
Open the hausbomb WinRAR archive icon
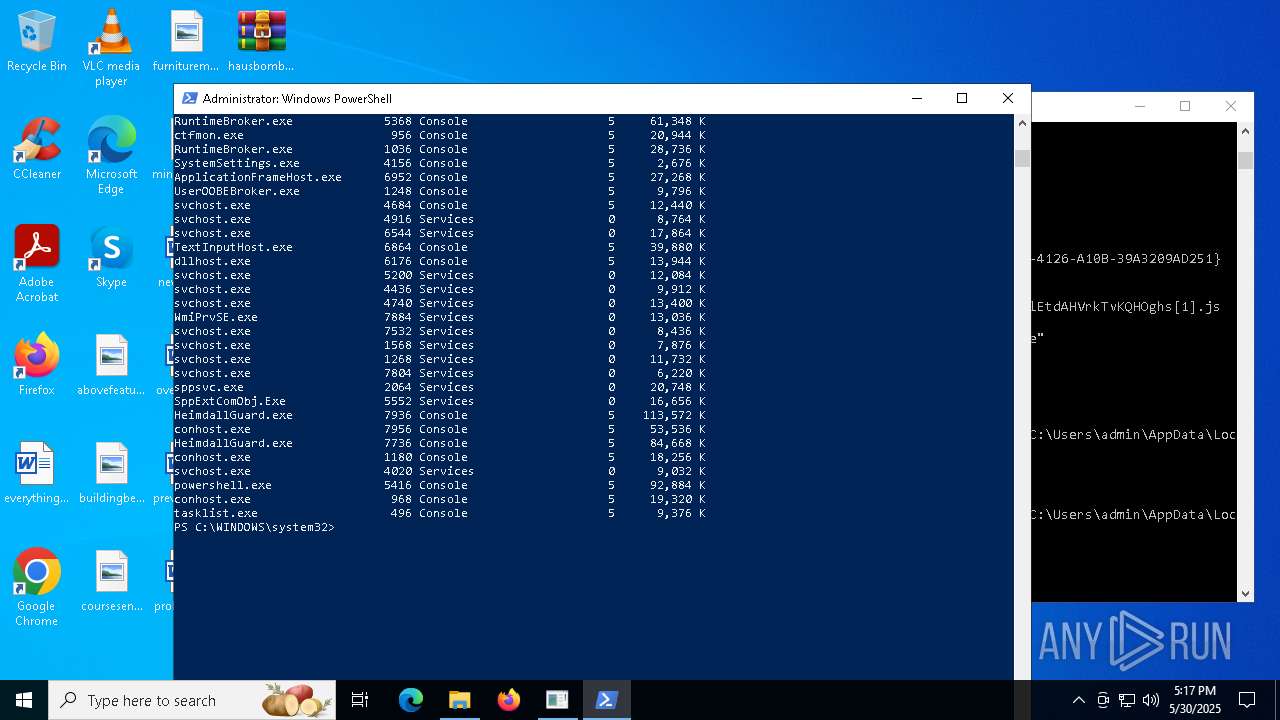(261, 41)
